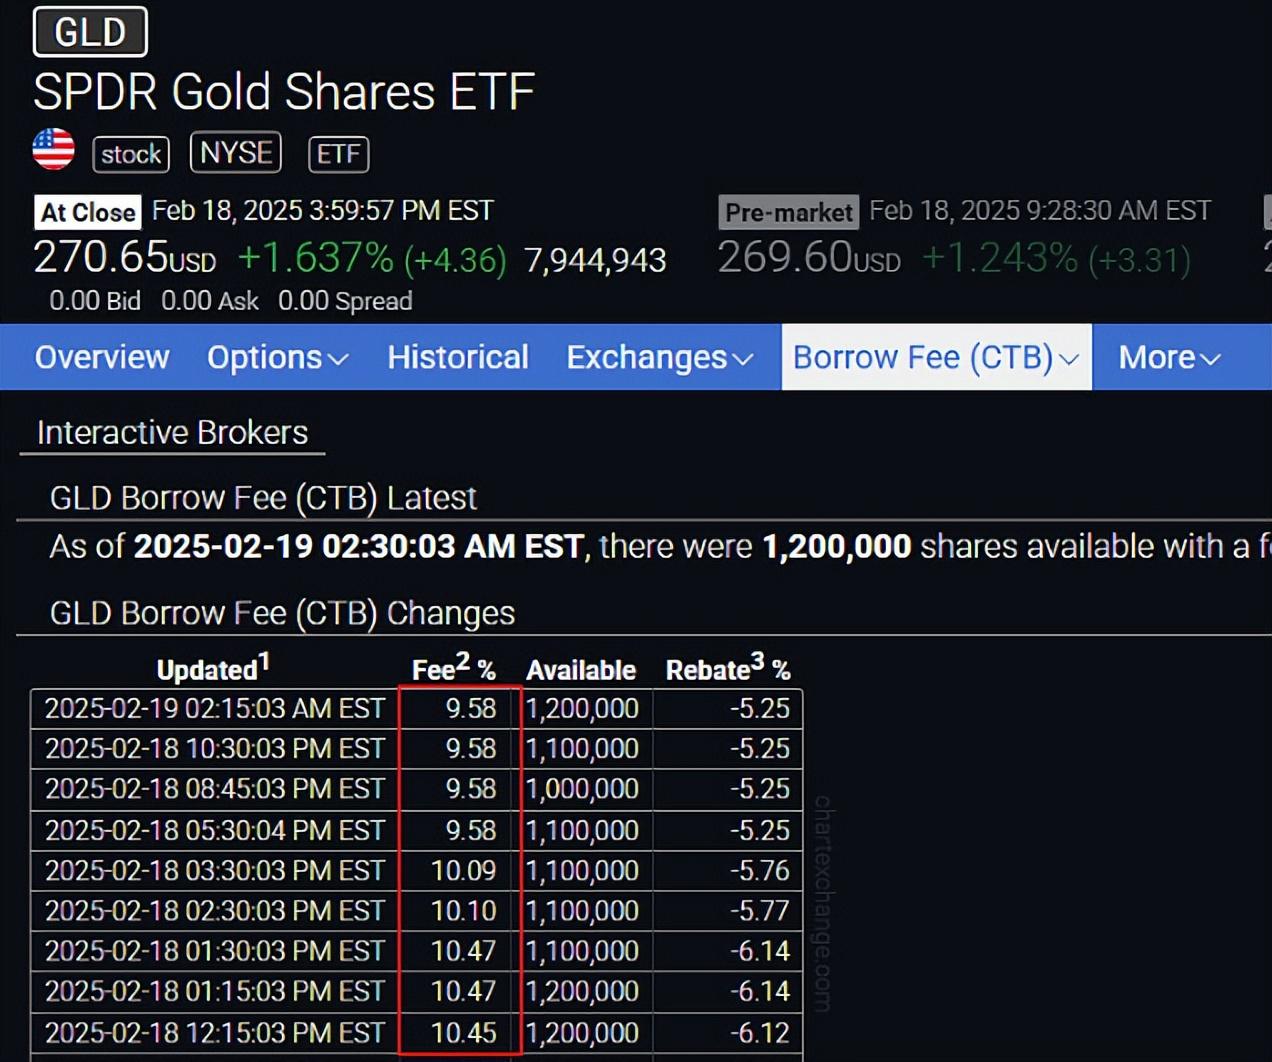Click the 10.10 fee value
Image resolution: width=1272 pixels, height=1062 pixels.
click(x=463, y=910)
